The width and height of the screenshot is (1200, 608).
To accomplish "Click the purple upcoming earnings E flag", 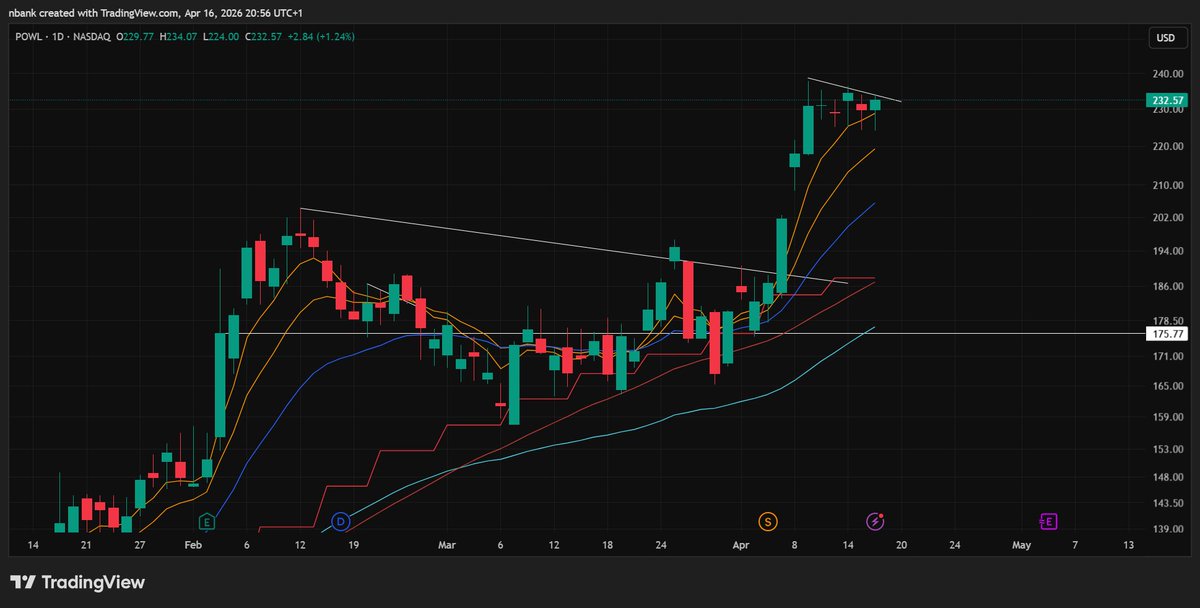I will (x=1047, y=521).
